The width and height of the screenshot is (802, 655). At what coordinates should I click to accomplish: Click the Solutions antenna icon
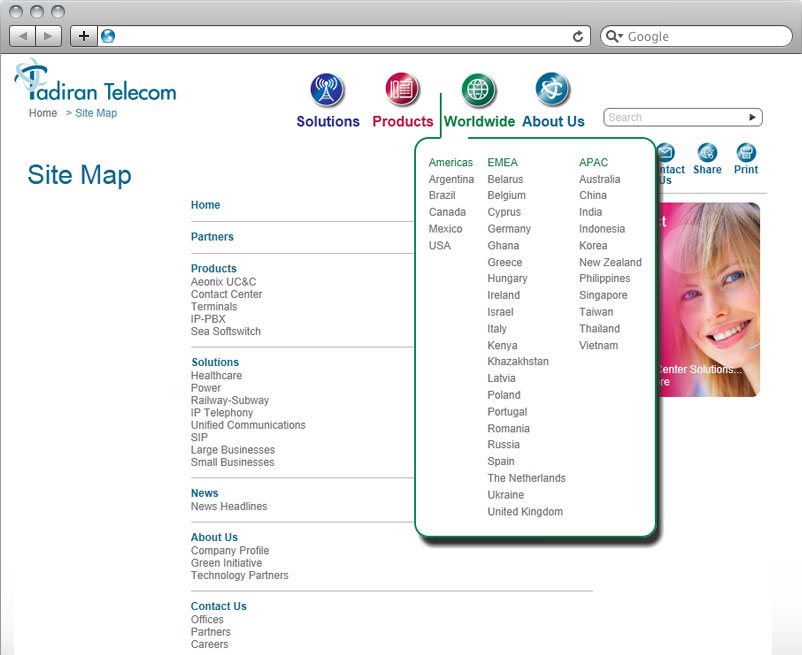327,91
